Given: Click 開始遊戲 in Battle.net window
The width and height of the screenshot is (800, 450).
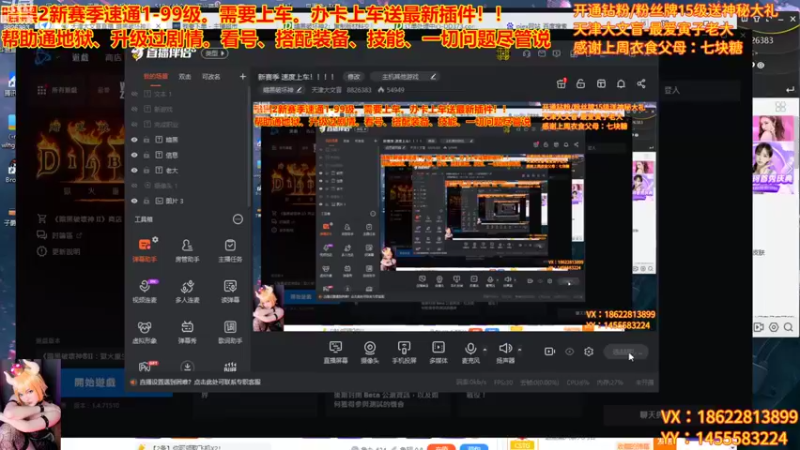Looking at the screenshot, I should coord(95,382).
